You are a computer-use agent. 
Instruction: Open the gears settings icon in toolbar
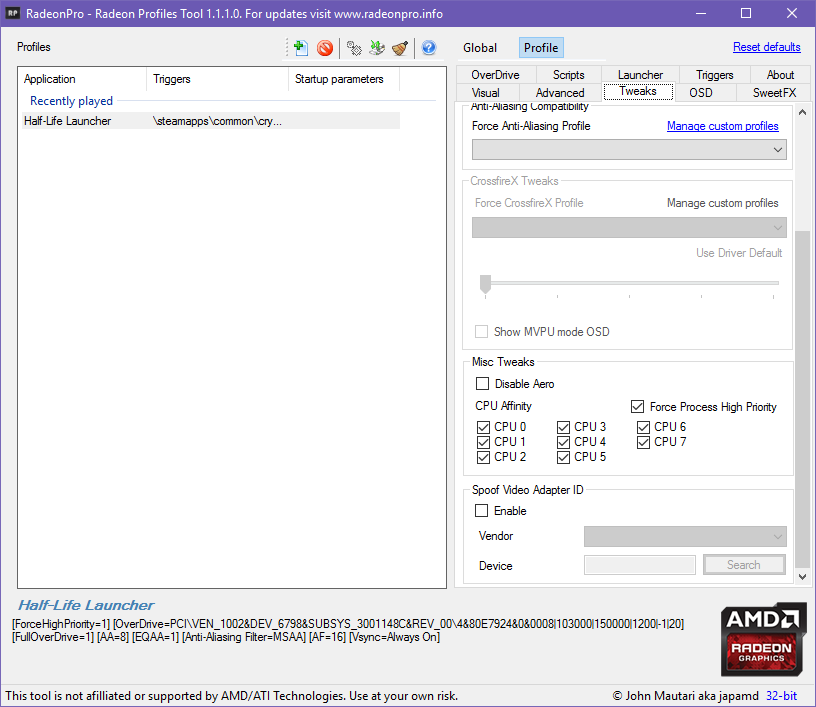[x=354, y=48]
